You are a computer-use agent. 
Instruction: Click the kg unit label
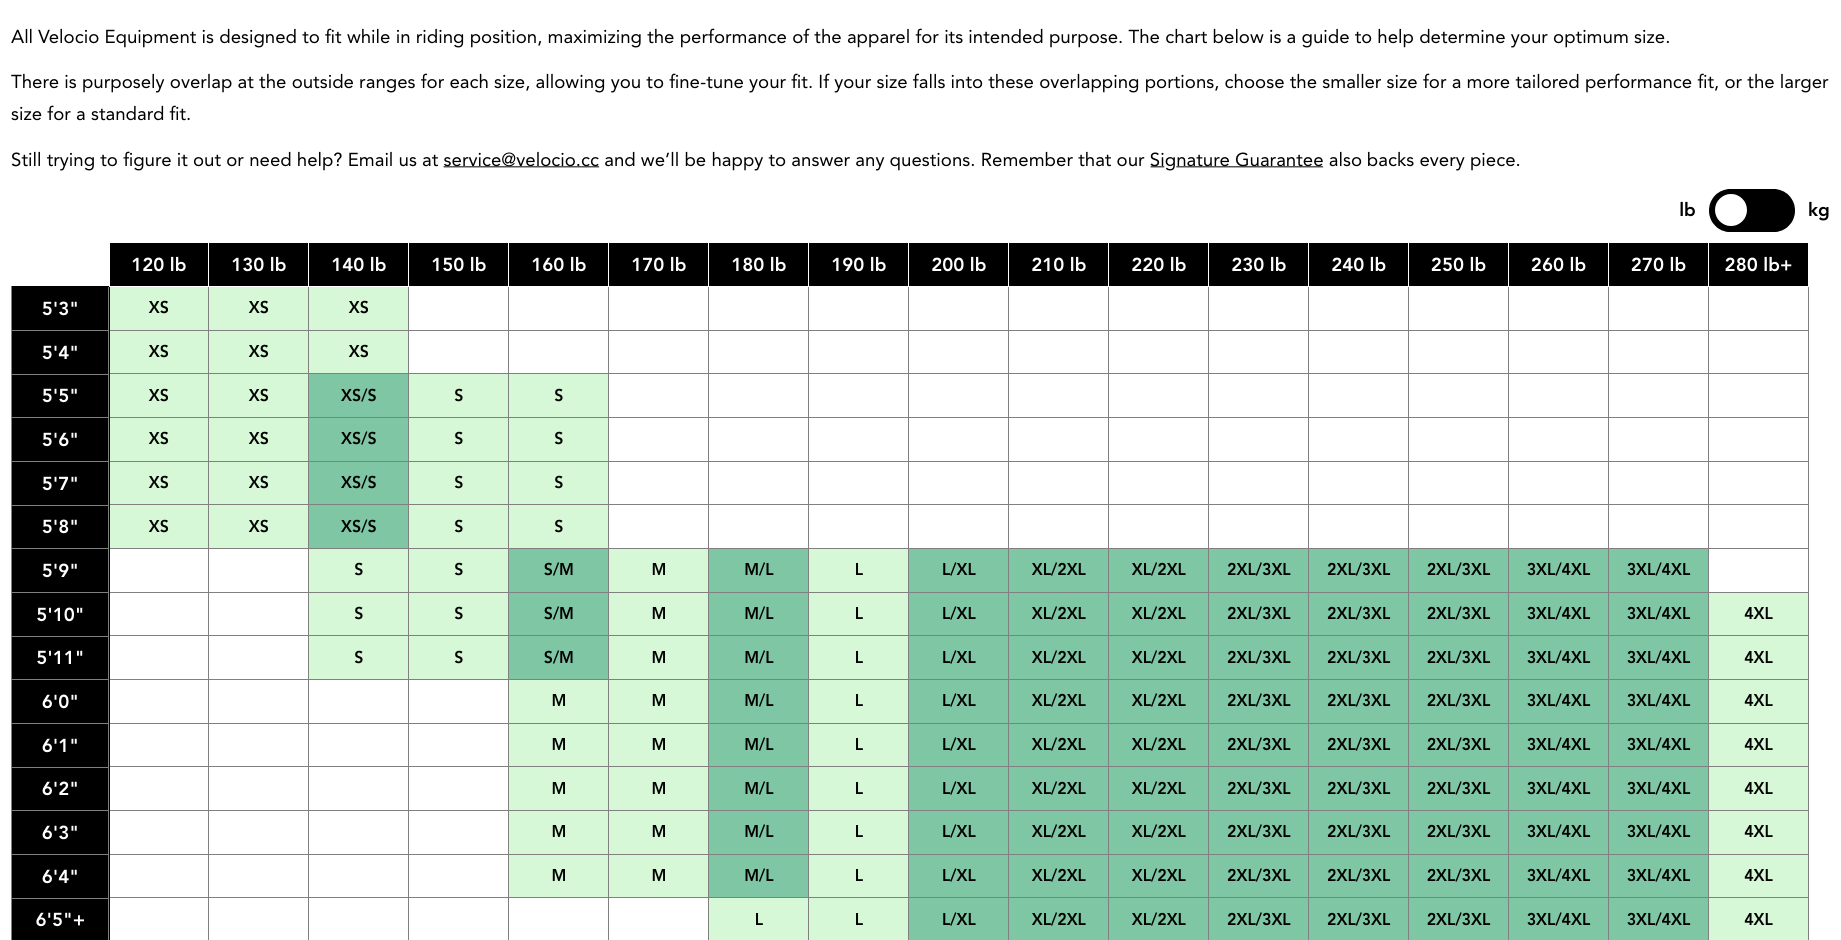point(1818,210)
